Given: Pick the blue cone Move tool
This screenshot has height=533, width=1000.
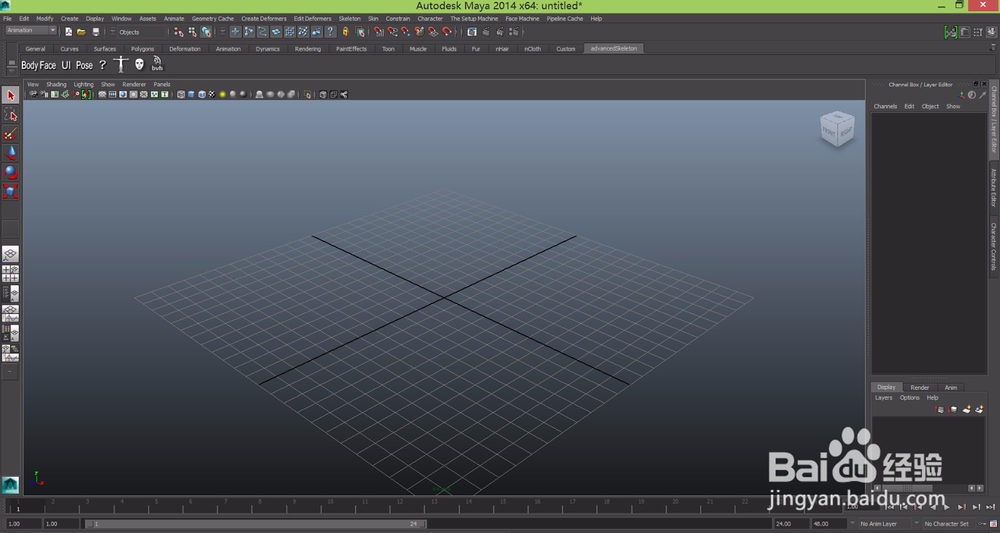Looking at the screenshot, I should [x=10, y=153].
